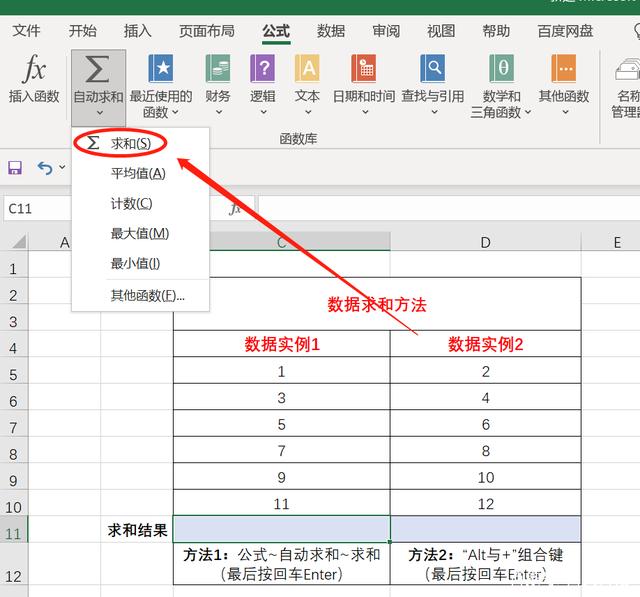
Task: Select the sum result cell D11
Action: coord(485,529)
